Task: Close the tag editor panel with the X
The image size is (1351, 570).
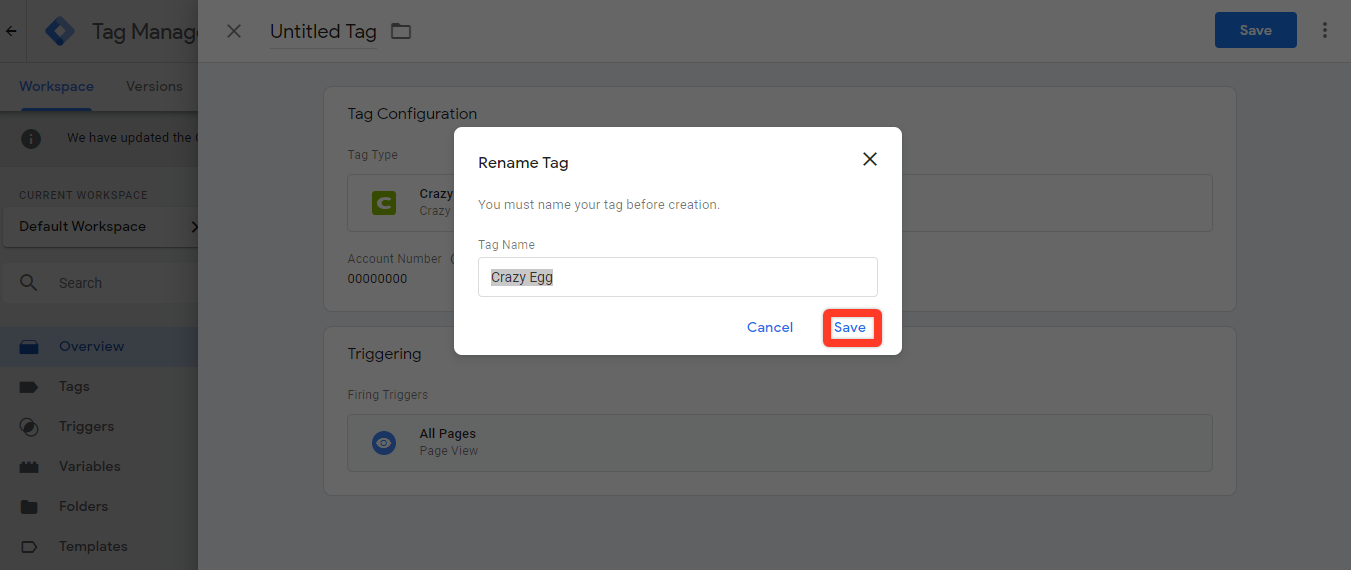Action: click(x=234, y=31)
